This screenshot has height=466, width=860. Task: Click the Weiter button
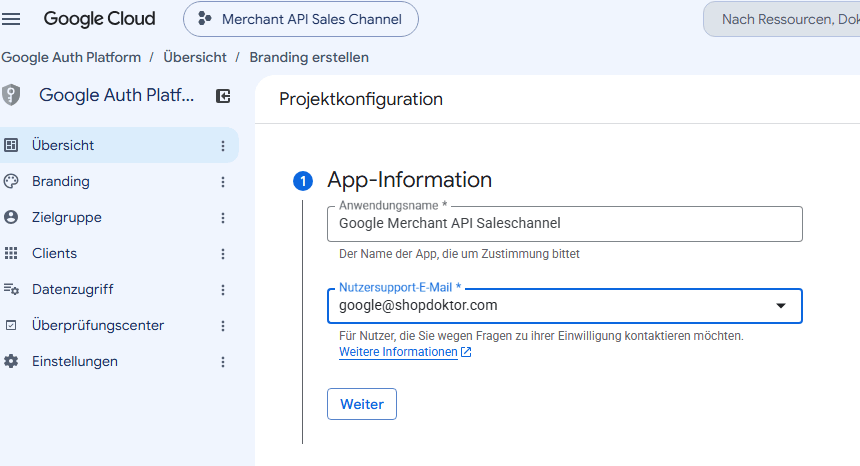362,404
